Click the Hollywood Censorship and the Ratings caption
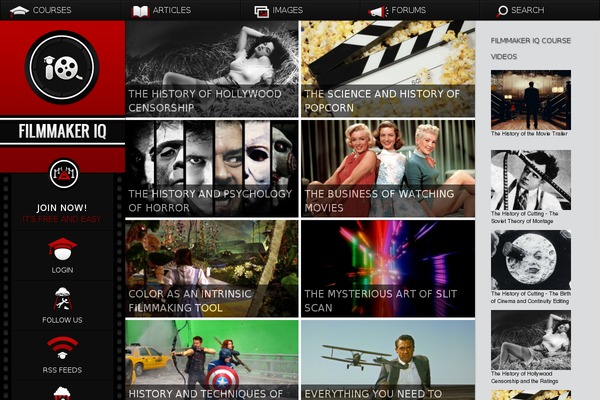The width and height of the screenshot is (600, 400). pyautogui.click(x=524, y=377)
